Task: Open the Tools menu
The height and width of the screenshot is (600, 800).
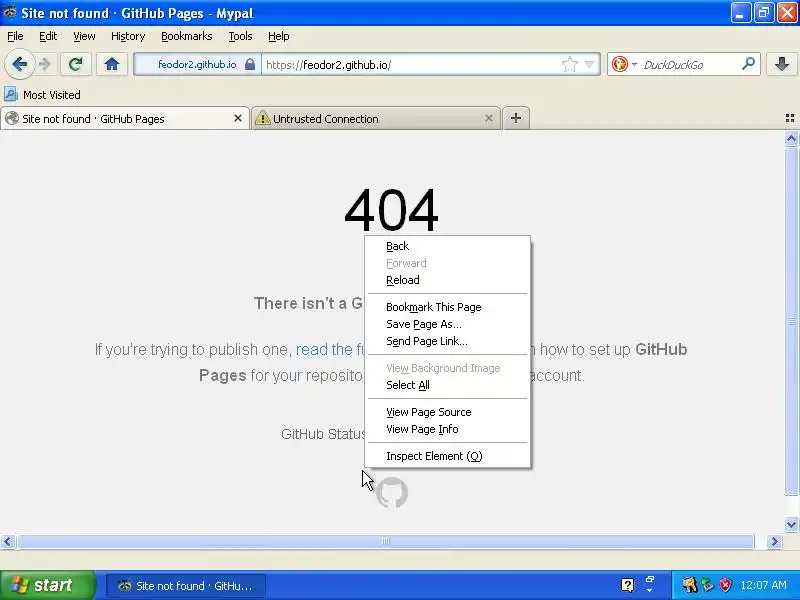Action: 240,36
